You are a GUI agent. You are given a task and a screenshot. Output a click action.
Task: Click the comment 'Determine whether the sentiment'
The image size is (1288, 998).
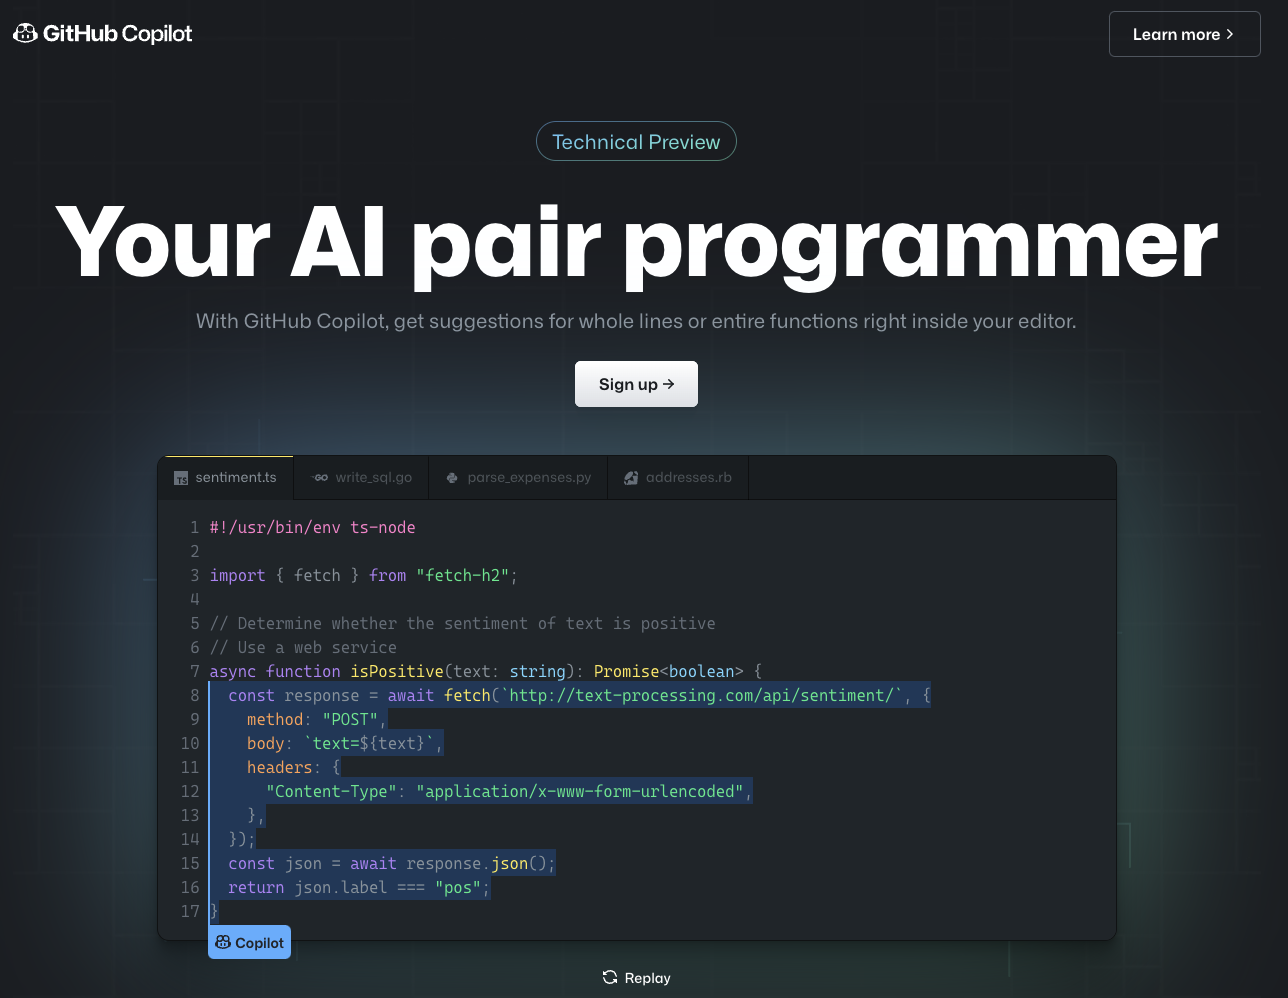pos(462,623)
